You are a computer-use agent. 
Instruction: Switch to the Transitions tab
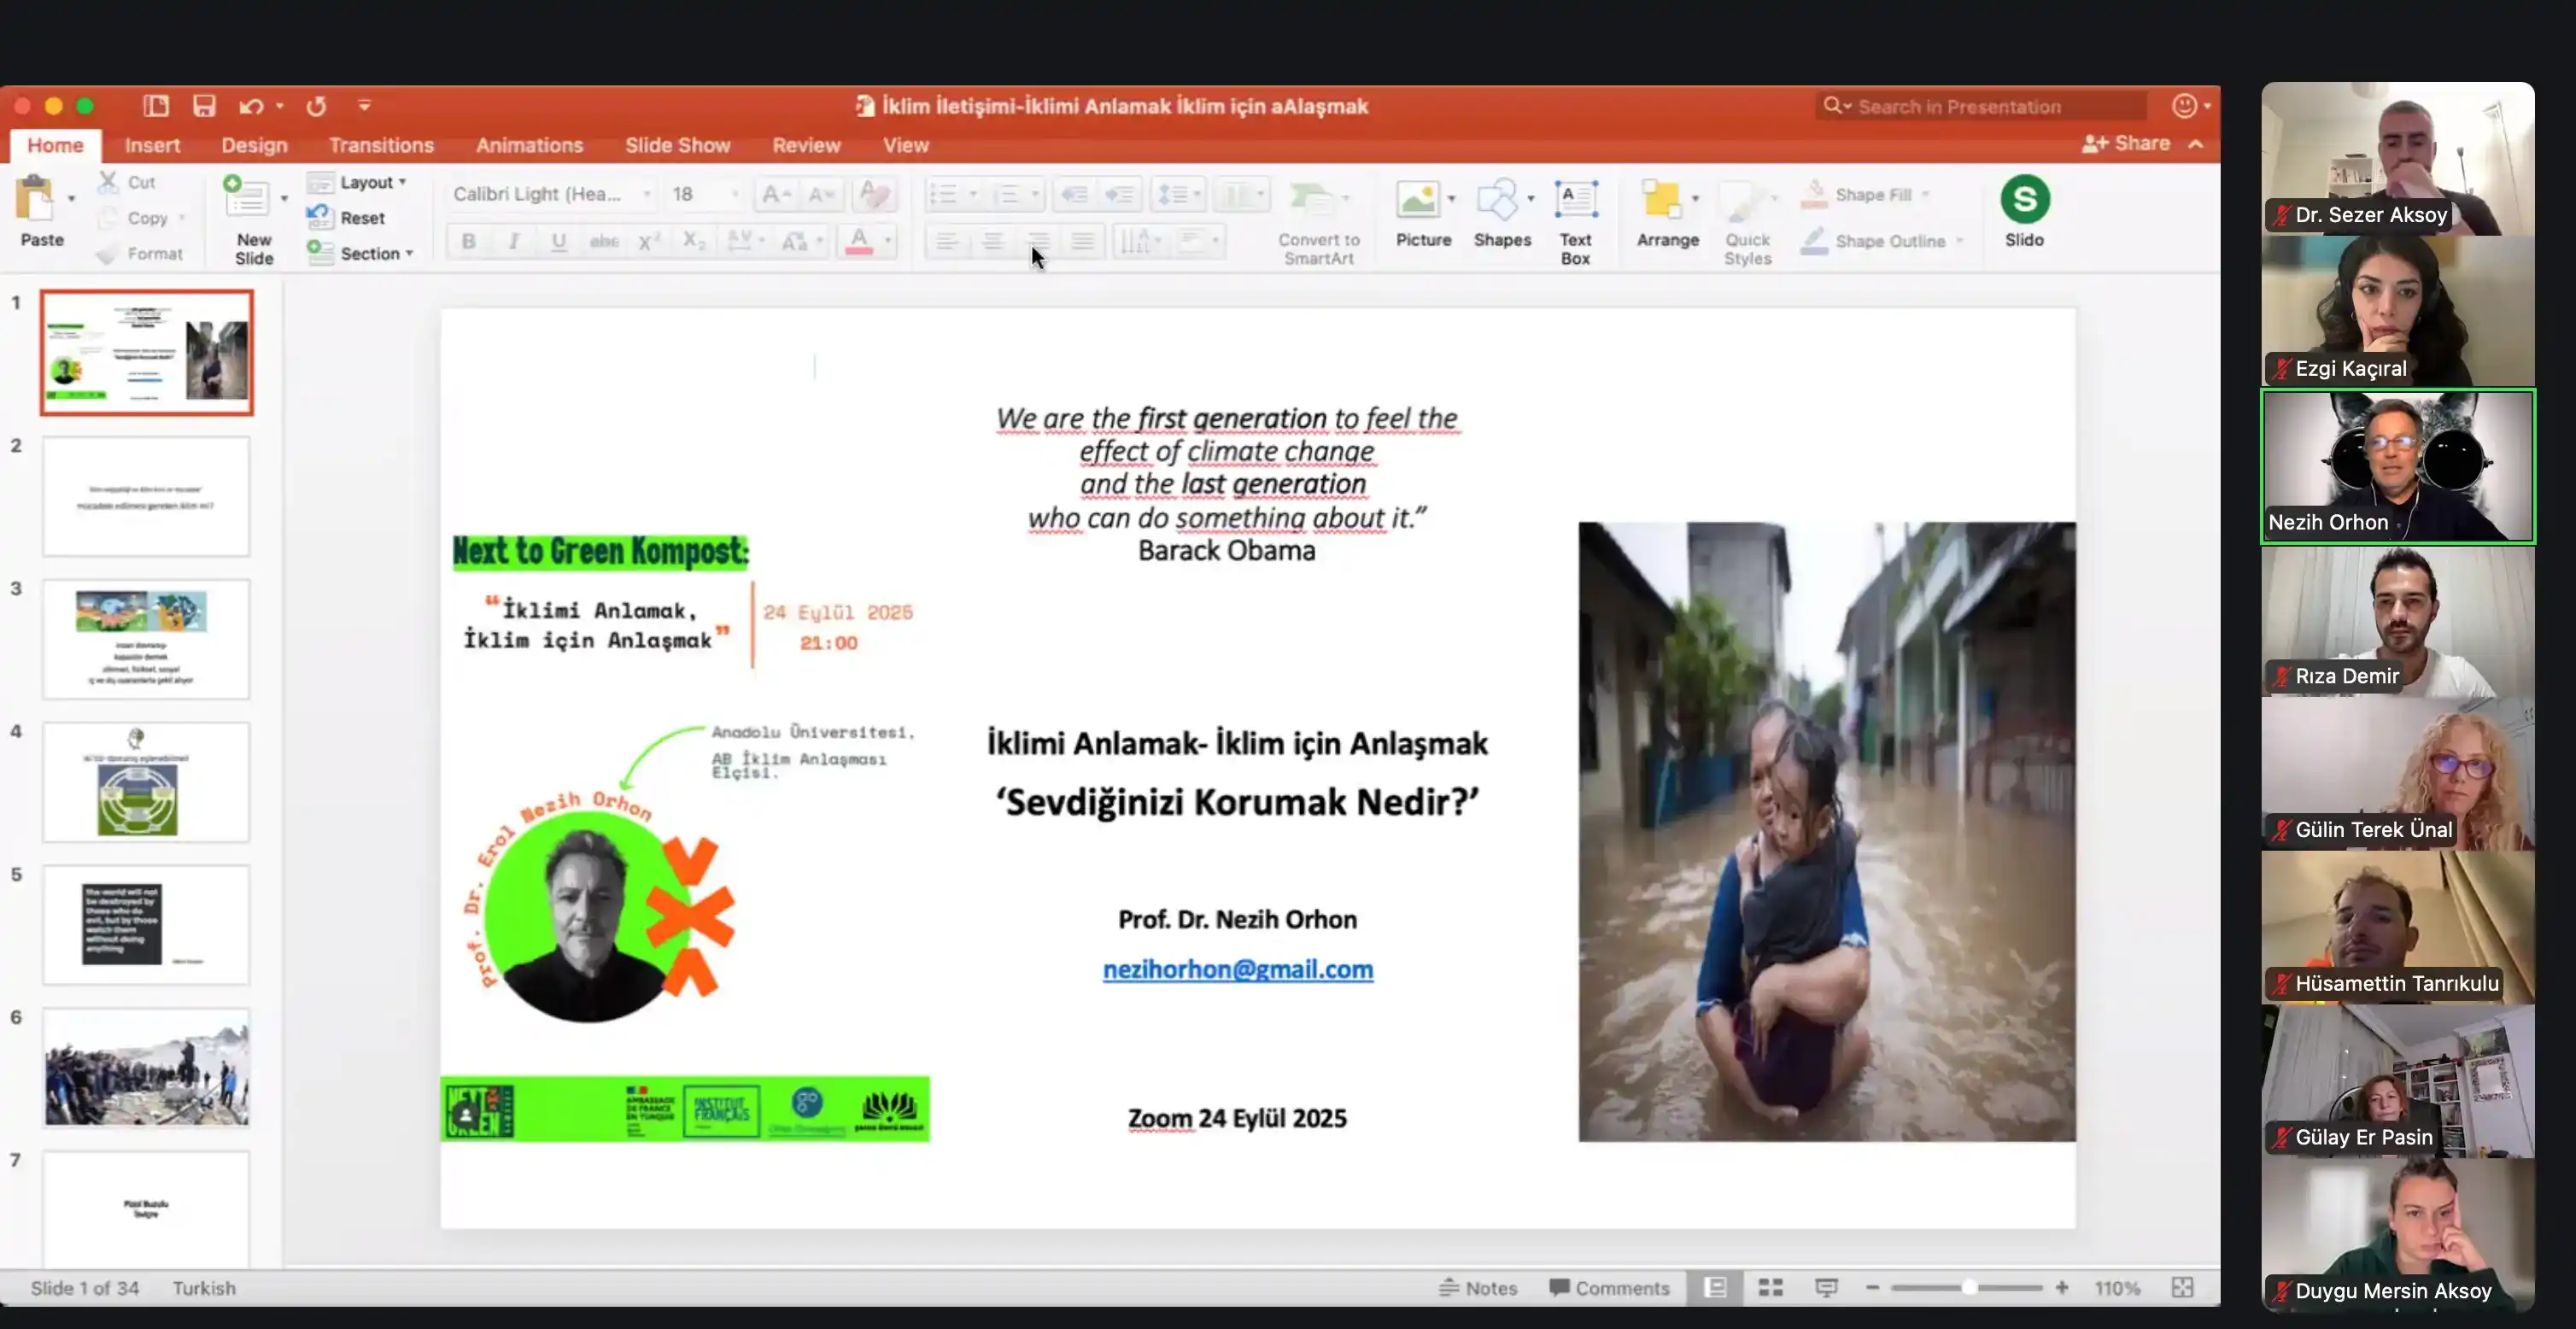381,145
